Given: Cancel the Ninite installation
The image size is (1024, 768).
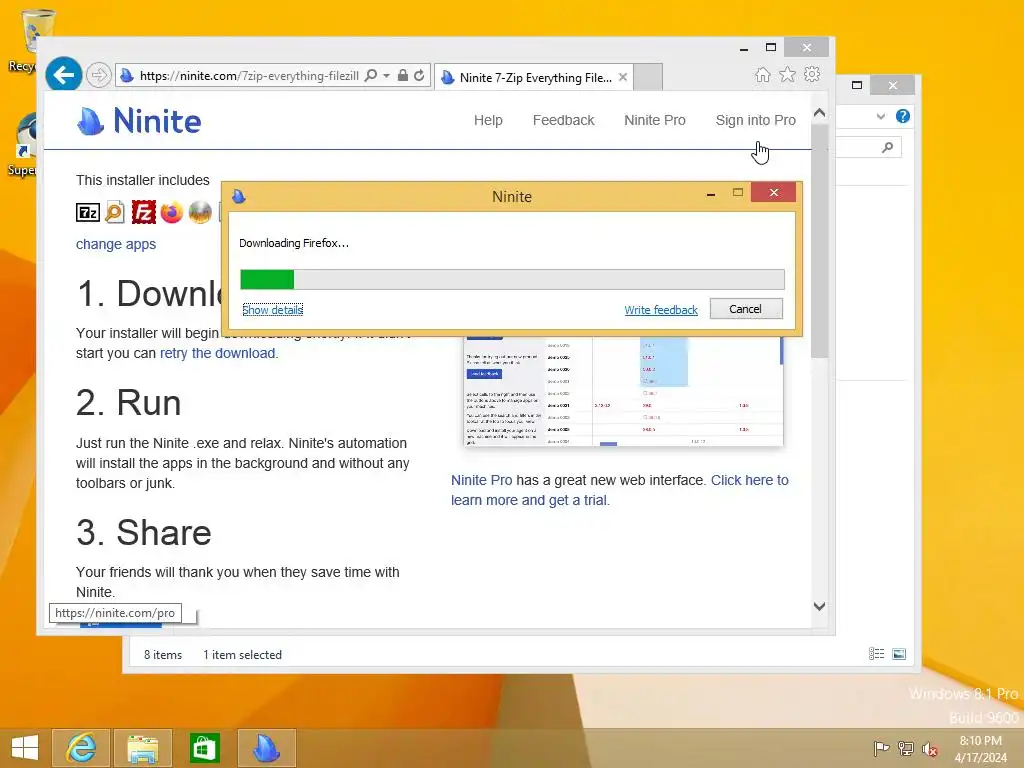Looking at the screenshot, I should pyautogui.click(x=746, y=309).
